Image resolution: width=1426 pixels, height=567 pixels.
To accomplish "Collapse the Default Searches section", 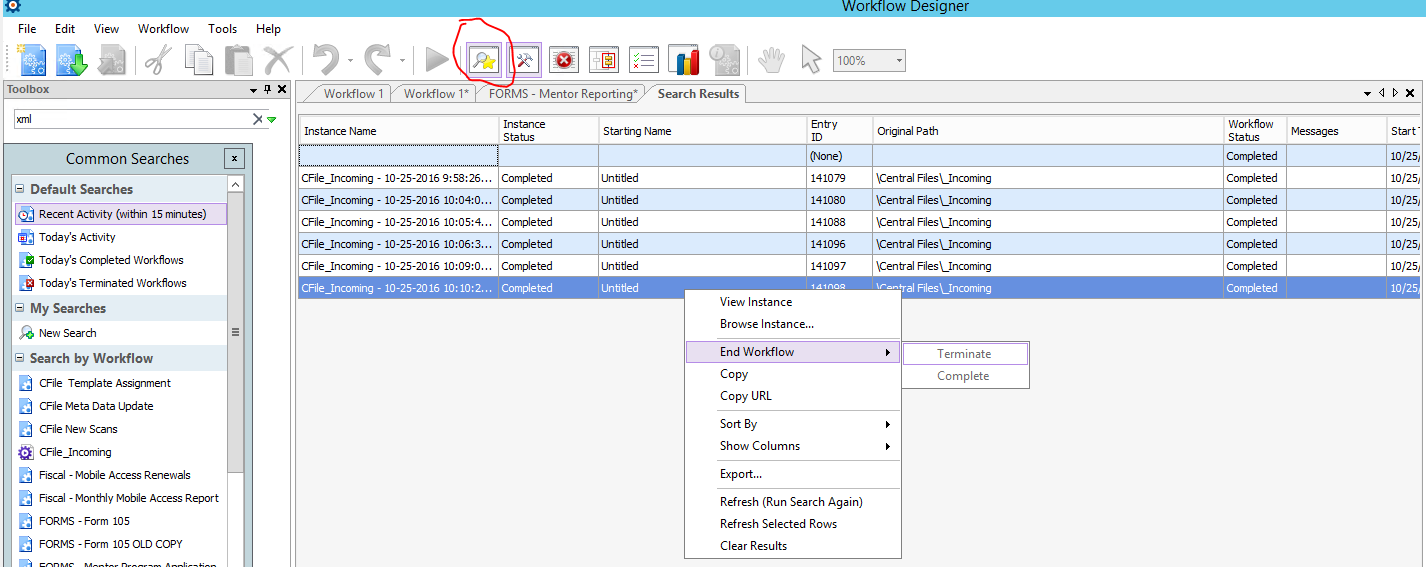I will [x=20, y=189].
